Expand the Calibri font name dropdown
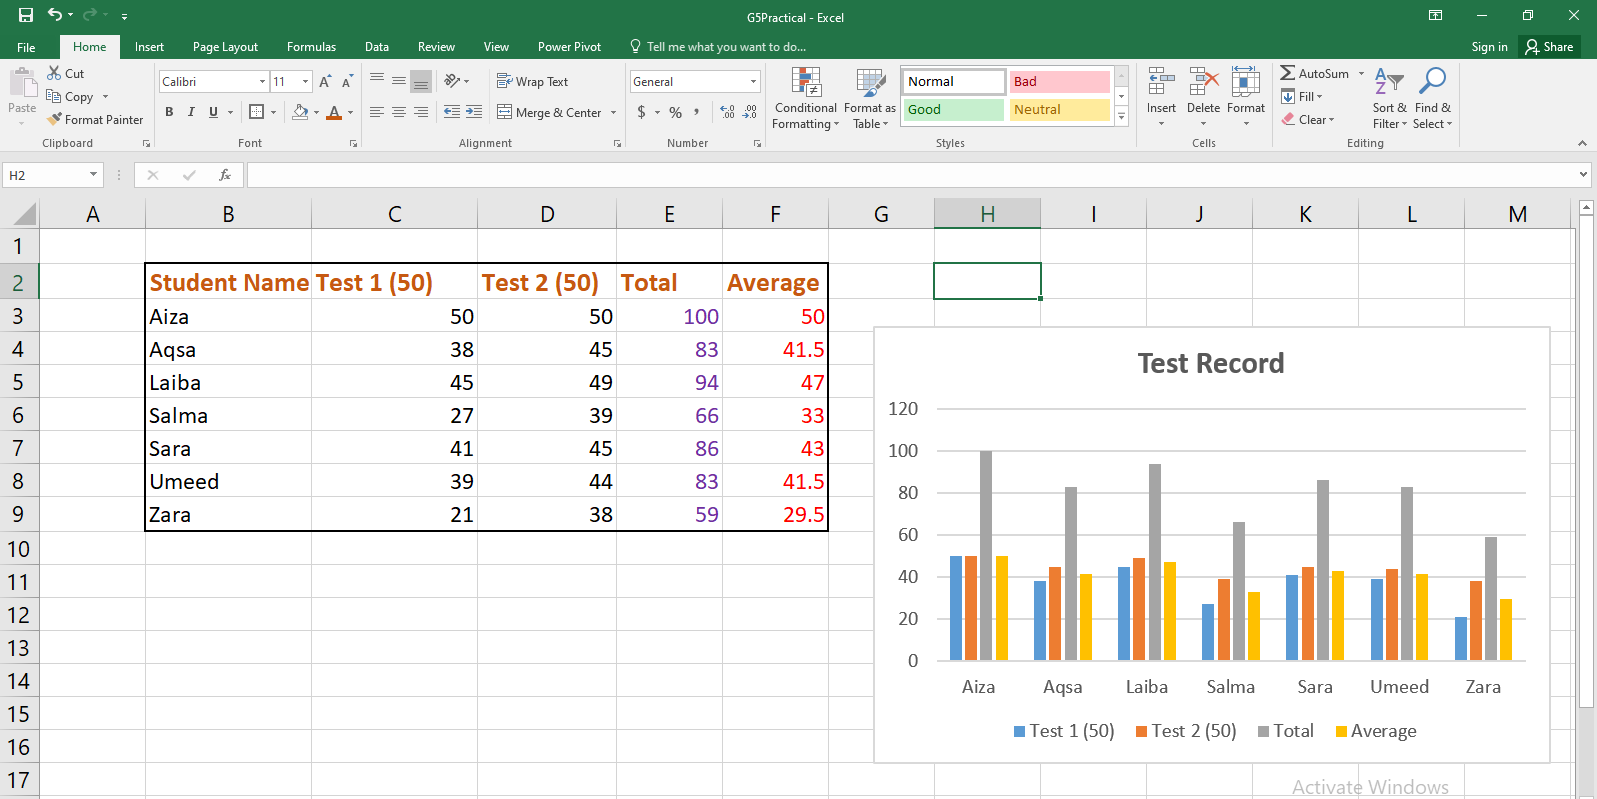This screenshot has width=1597, height=799. click(262, 82)
